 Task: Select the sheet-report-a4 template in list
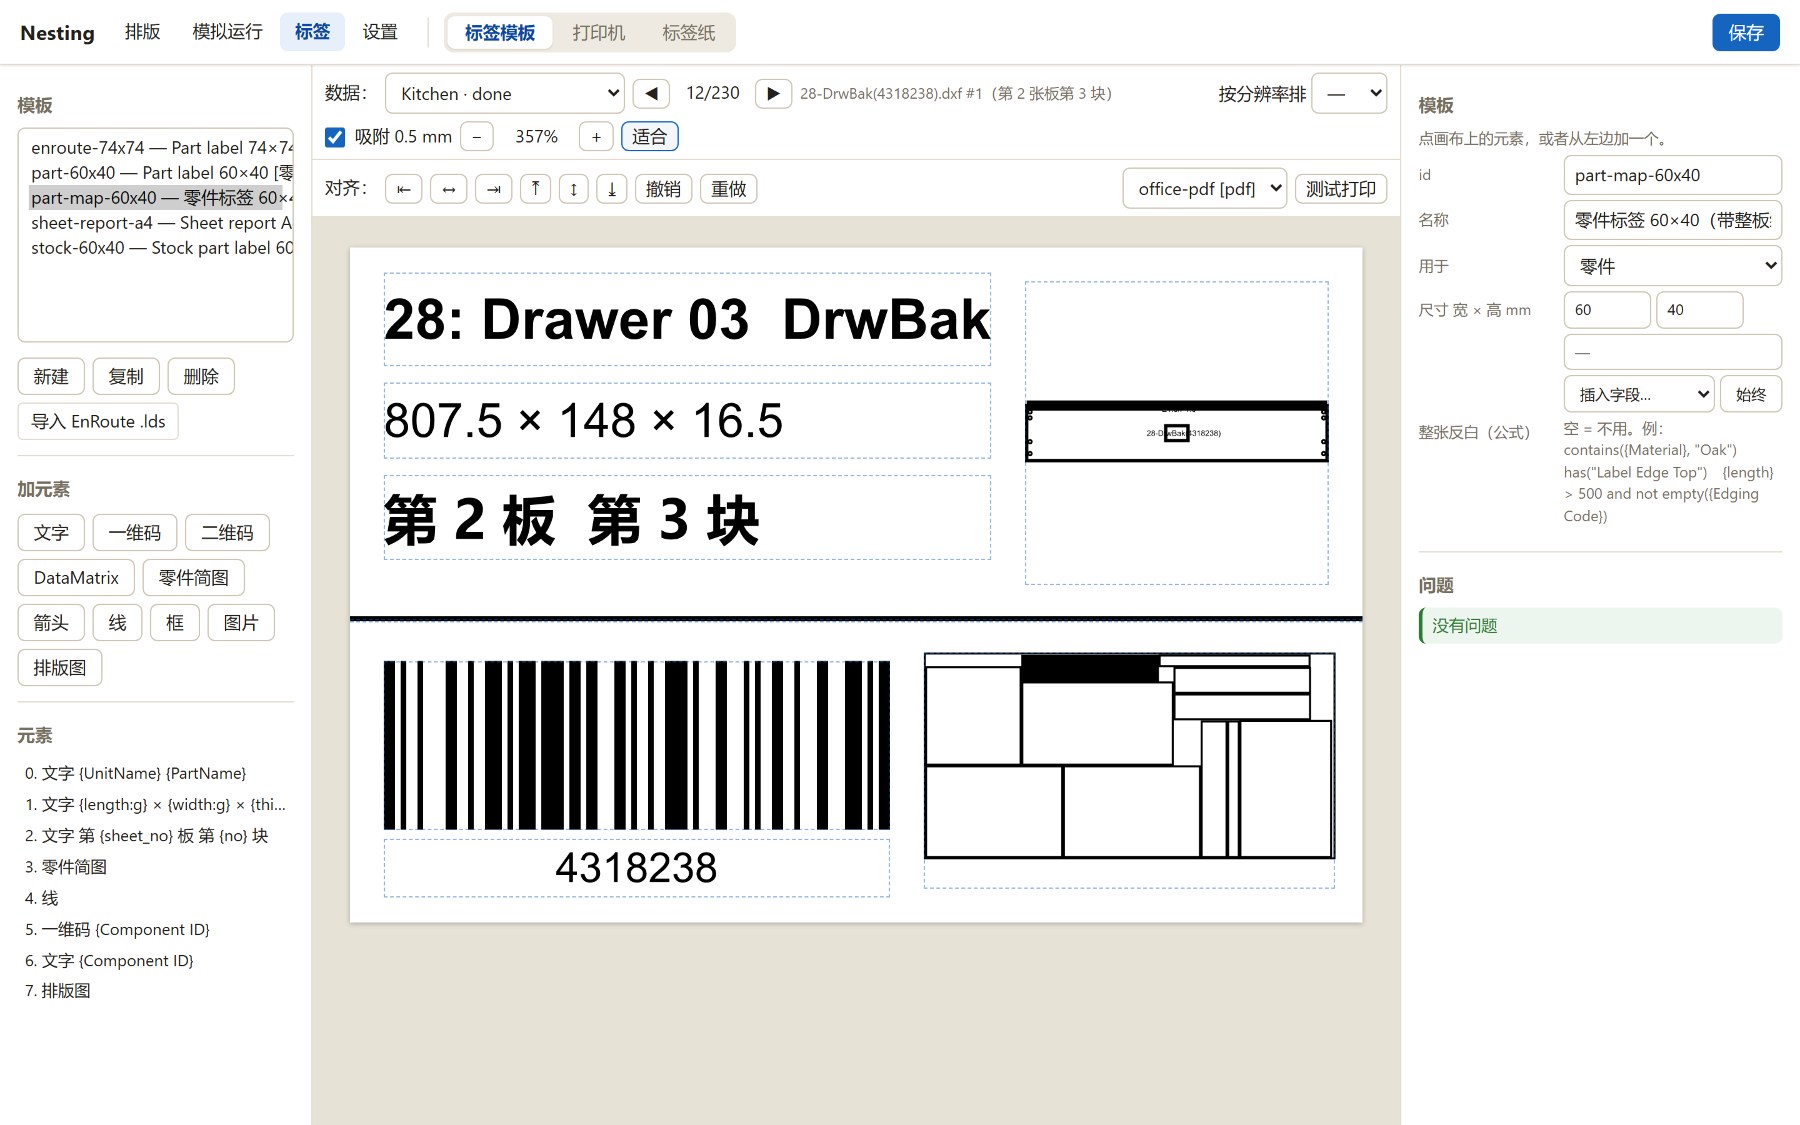pos(156,223)
